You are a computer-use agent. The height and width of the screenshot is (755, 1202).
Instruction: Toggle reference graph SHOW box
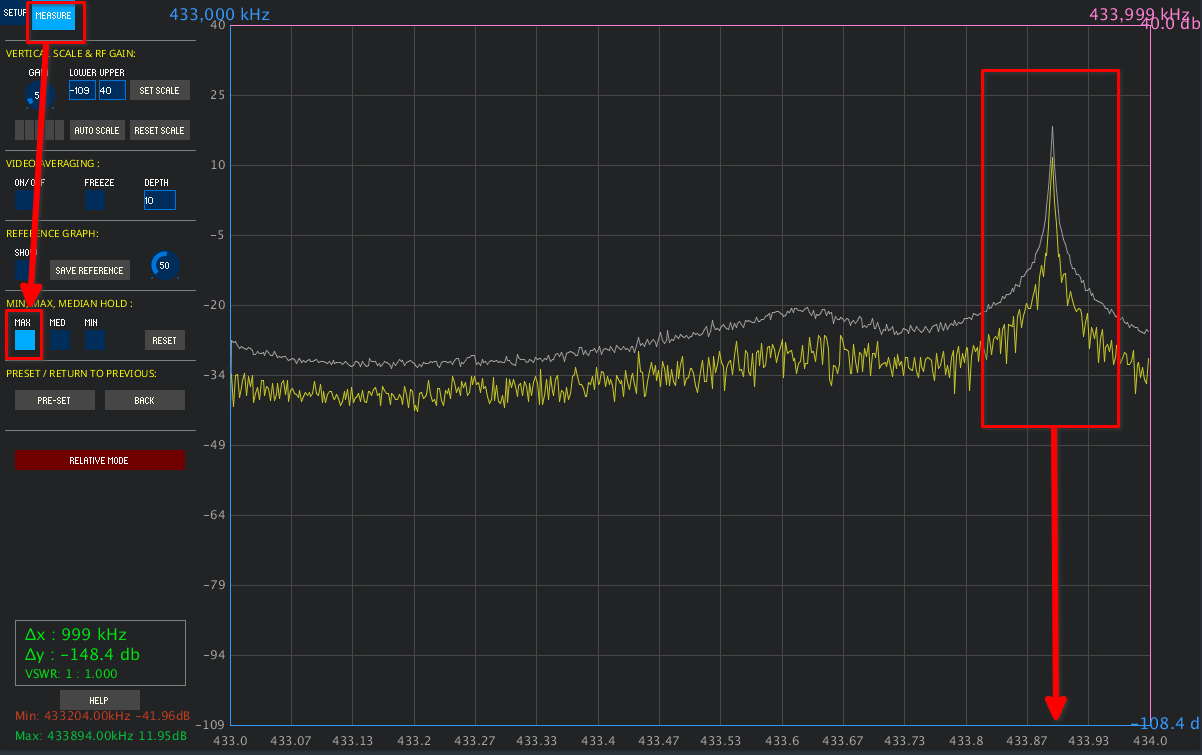25,270
